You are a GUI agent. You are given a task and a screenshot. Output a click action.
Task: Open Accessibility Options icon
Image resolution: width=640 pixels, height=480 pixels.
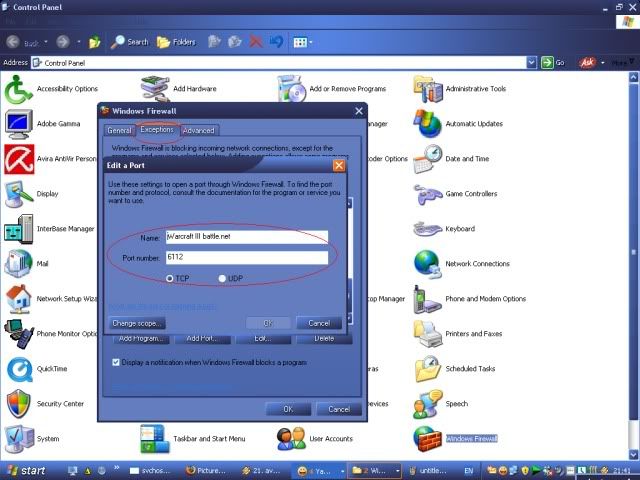point(19,89)
